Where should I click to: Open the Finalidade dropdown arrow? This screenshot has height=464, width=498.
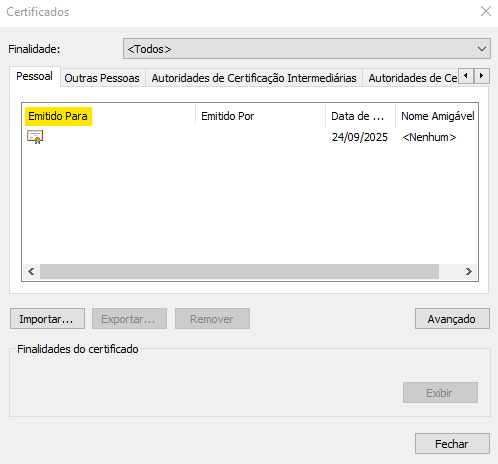(482, 49)
